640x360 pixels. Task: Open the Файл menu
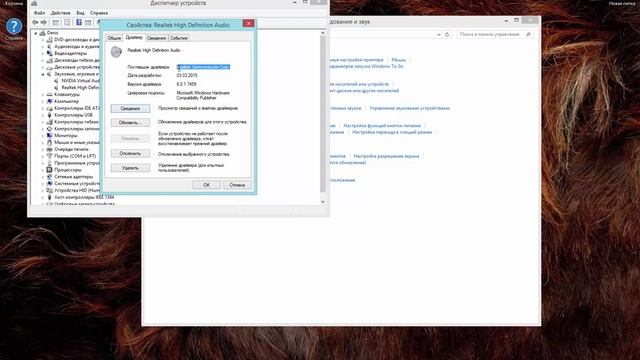pos(40,13)
